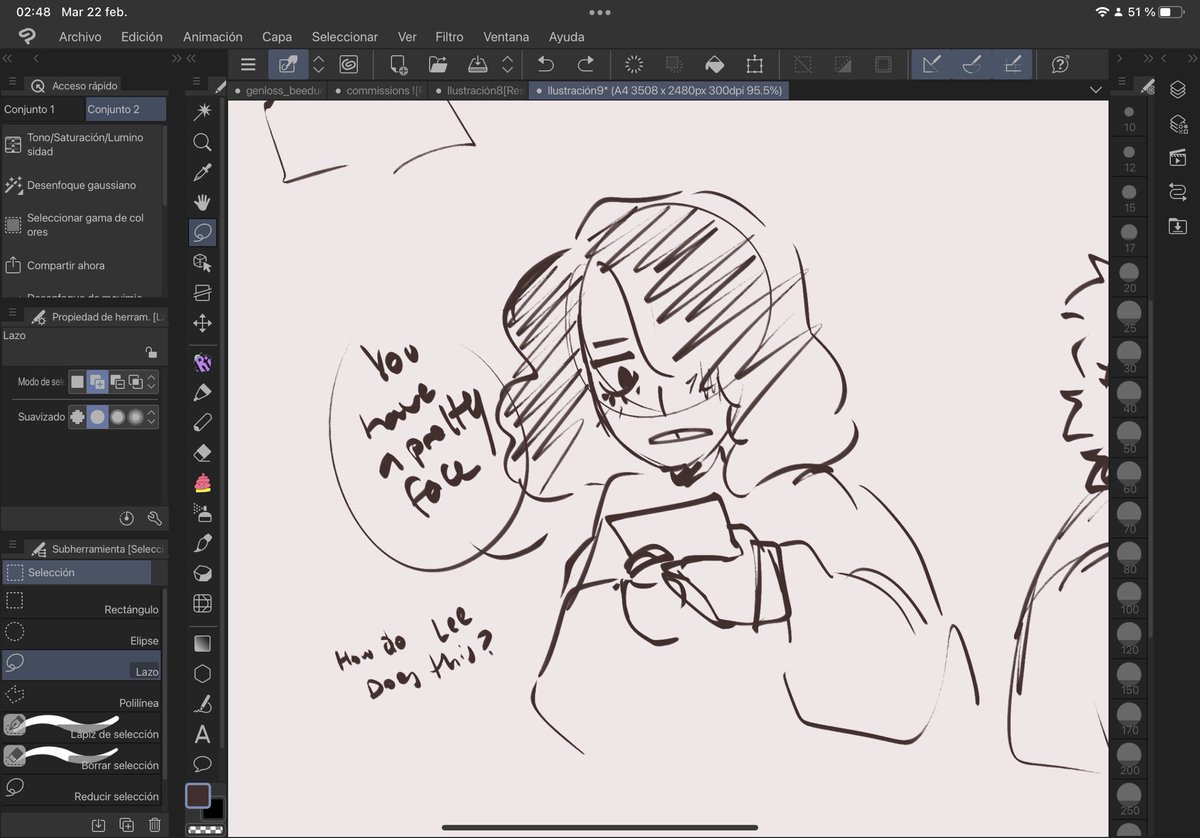
Task: Click Compartir ahora in quick access
Action: click(x=81, y=265)
